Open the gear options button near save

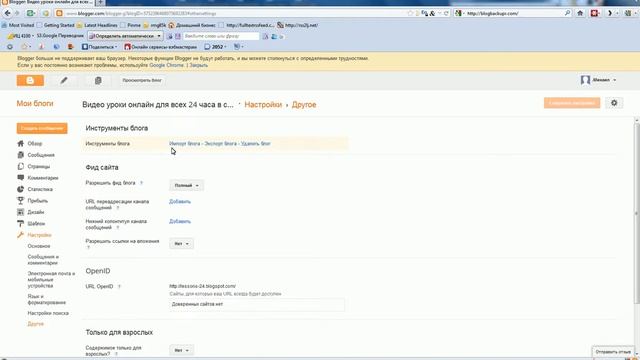(x=614, y=103)
